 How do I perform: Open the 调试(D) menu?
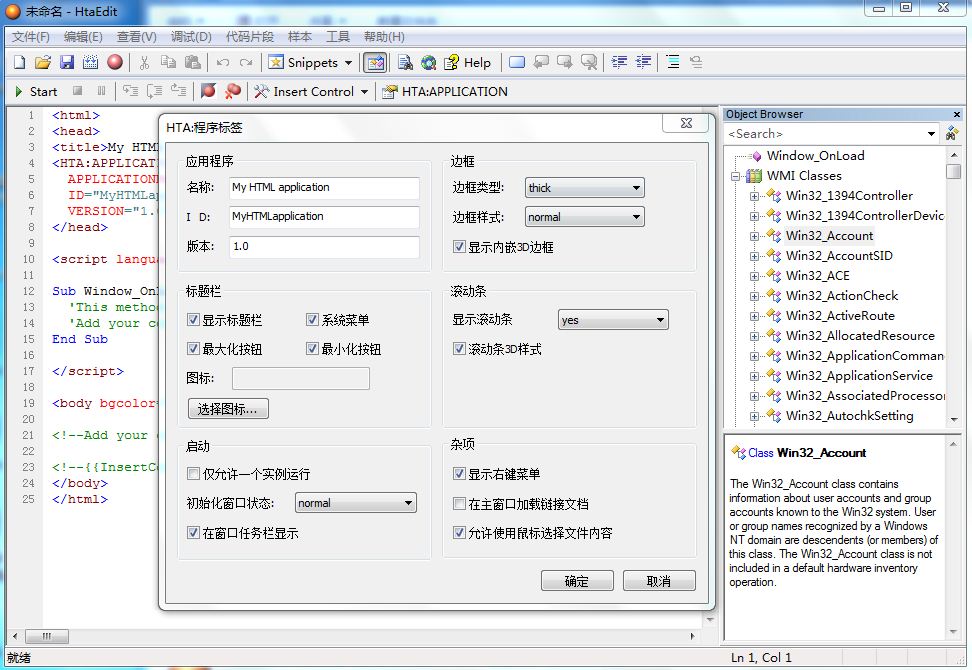pos(191,37)
